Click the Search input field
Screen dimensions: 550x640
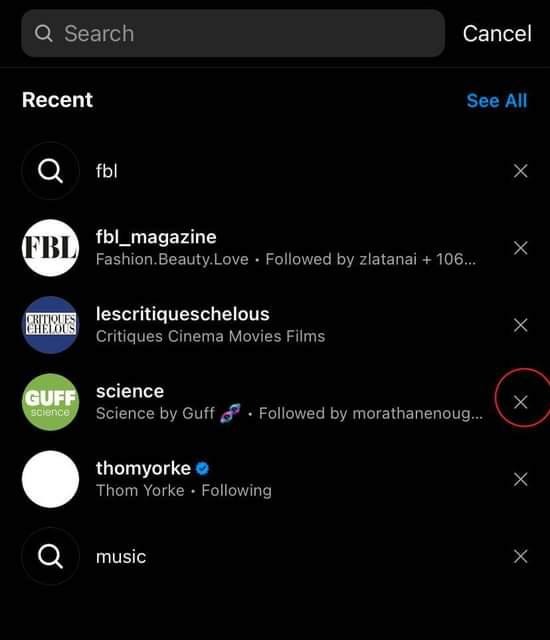tap(233, 33)
